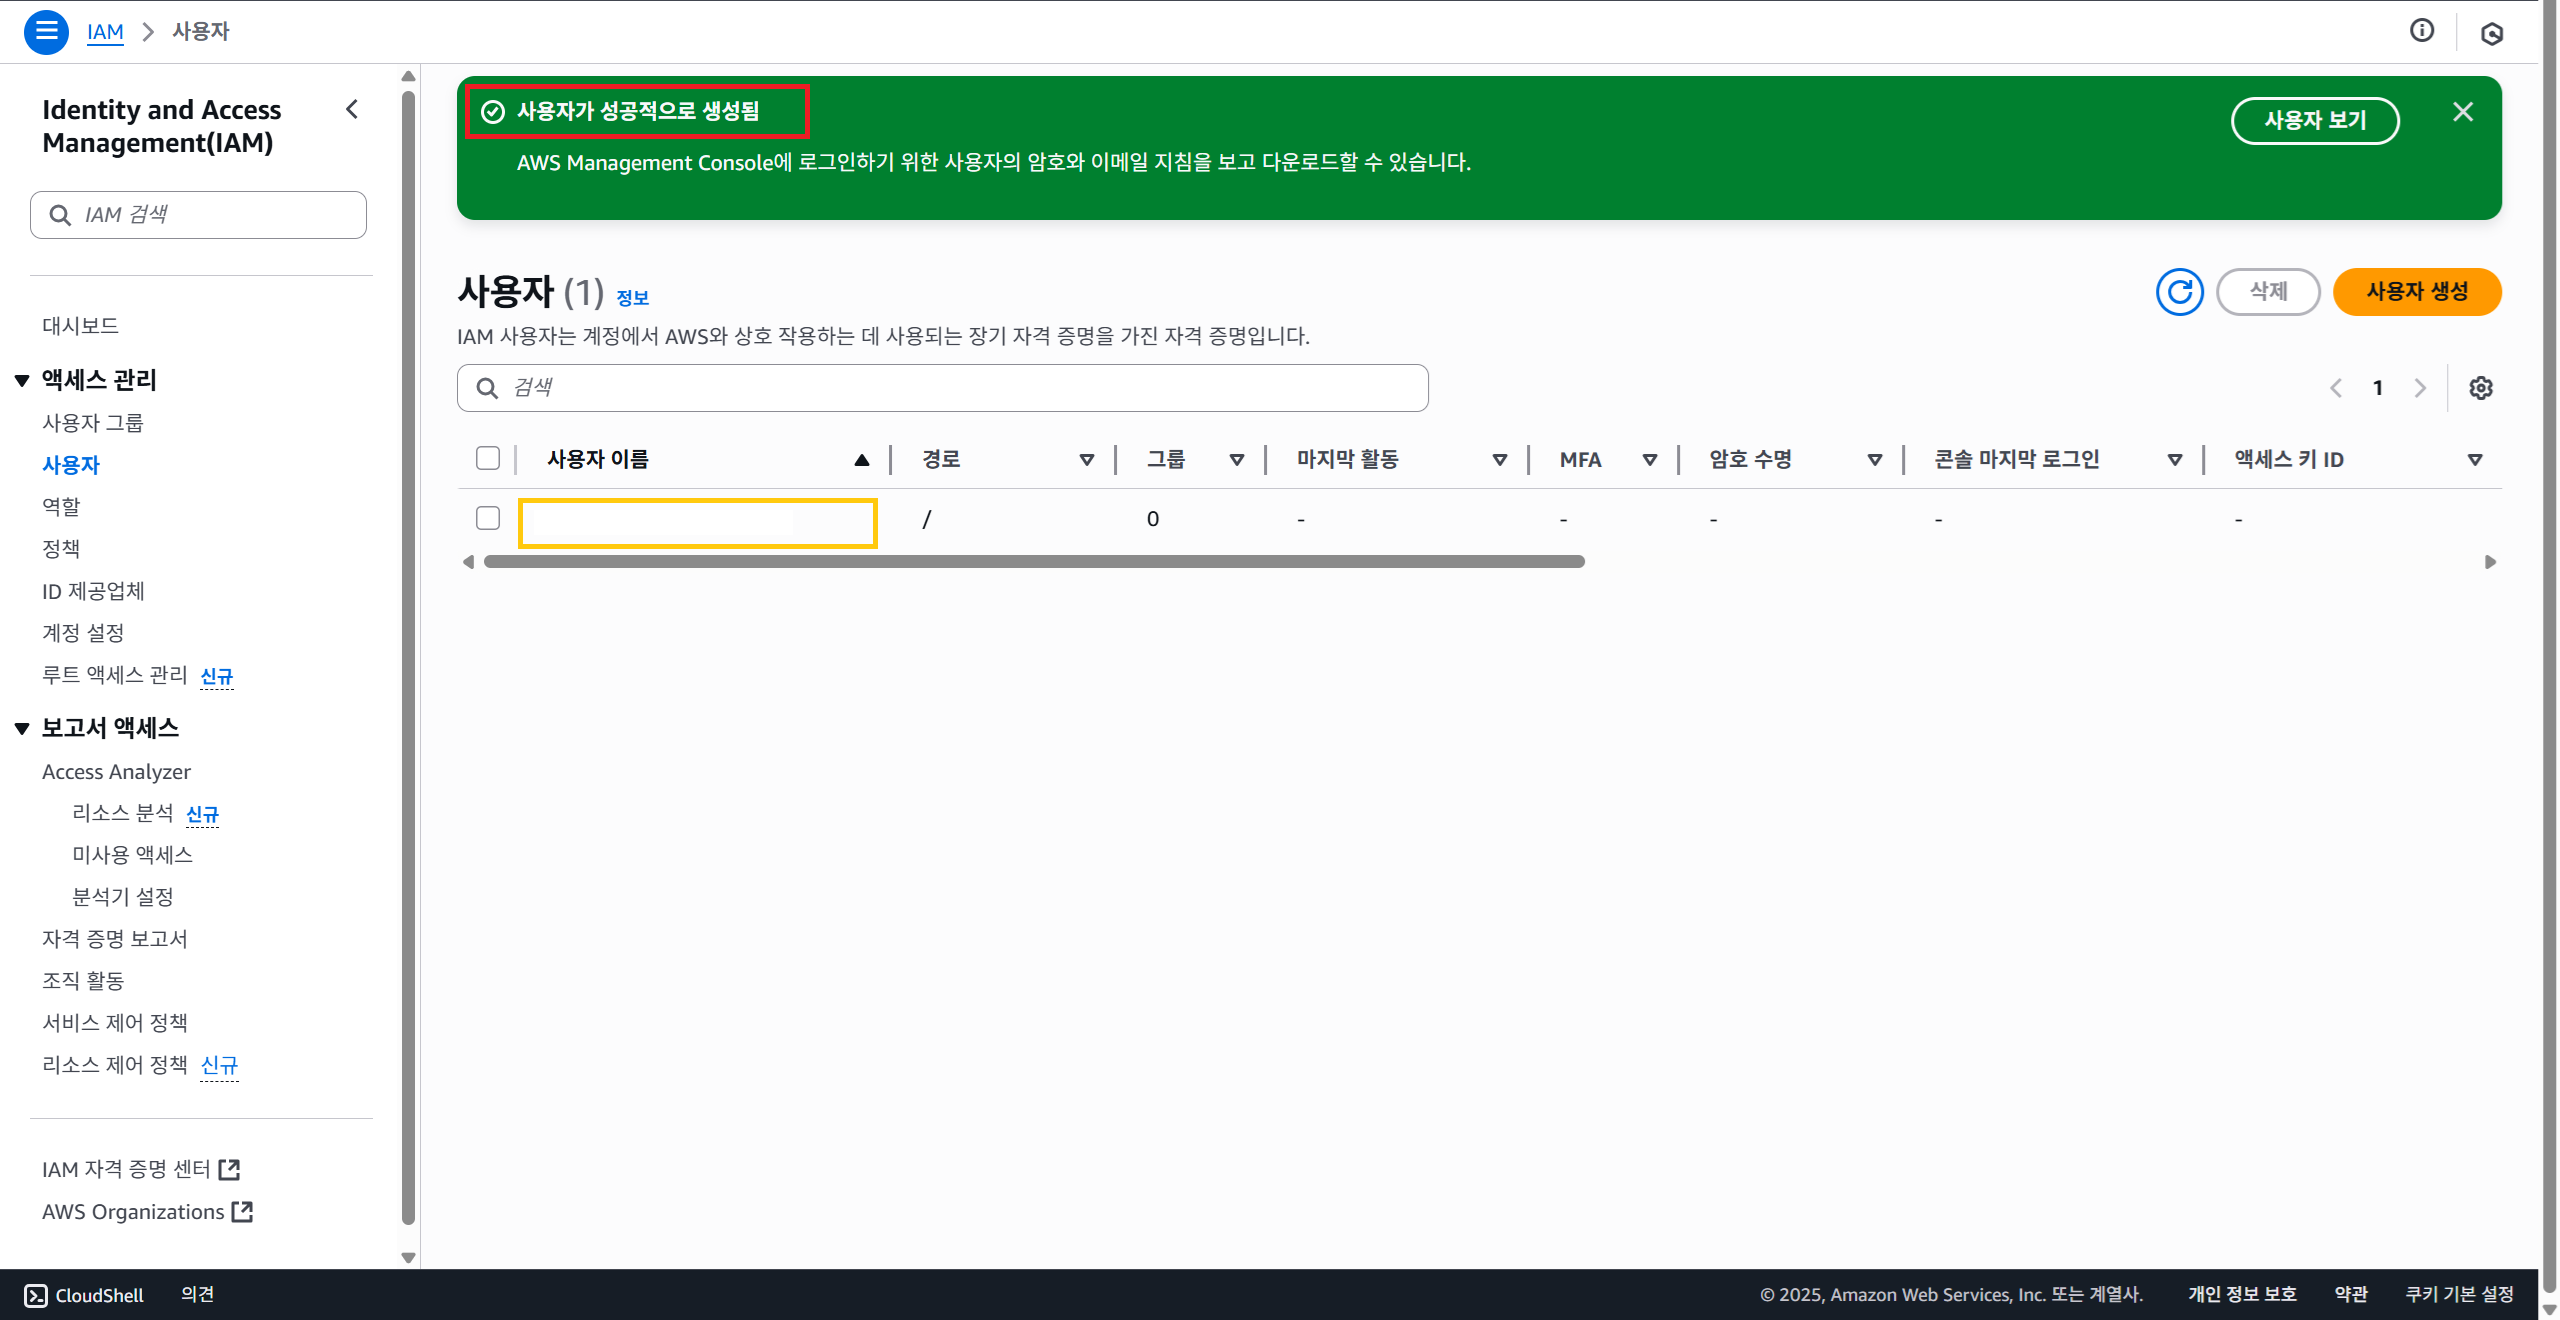
Task: Collapse the 보고서 액세스 section
Action: pos(22,728)
